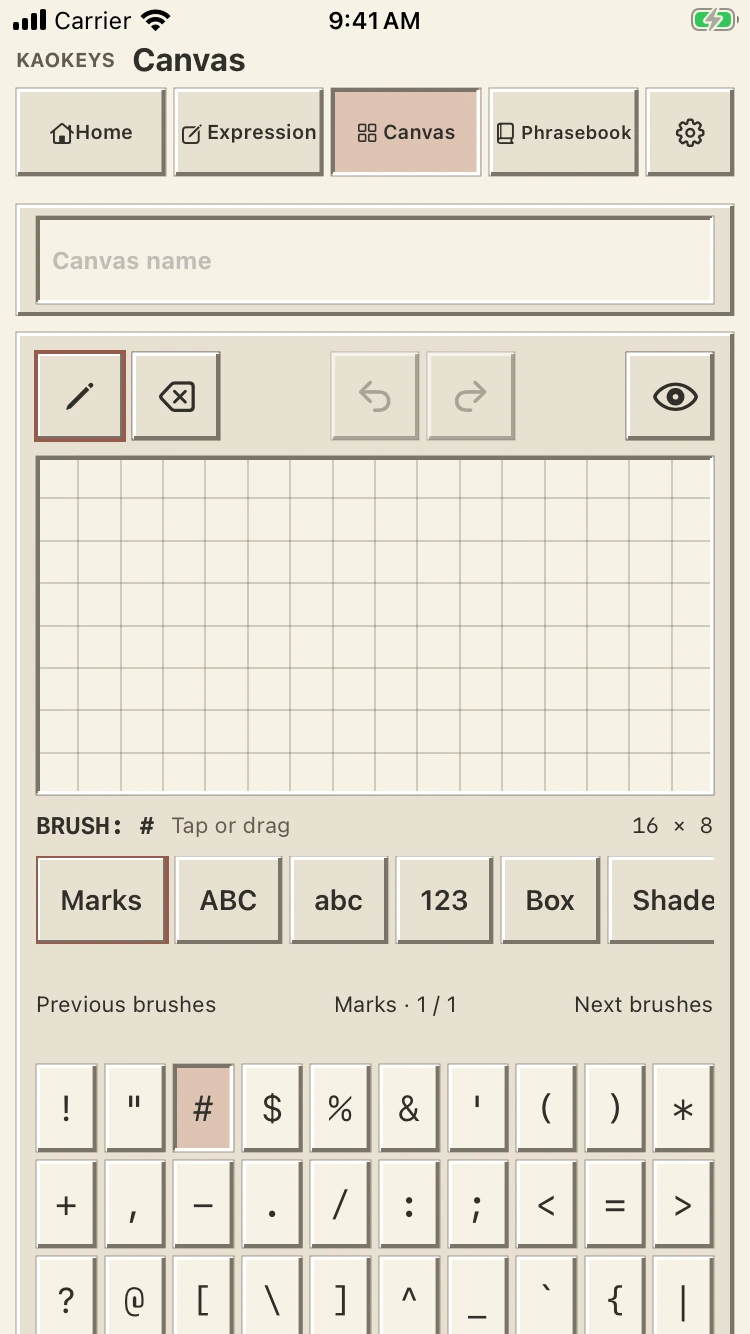The height and width of the screenshot is (1334, 750).
Task: Click the undo arrow button
Action: 375,396
